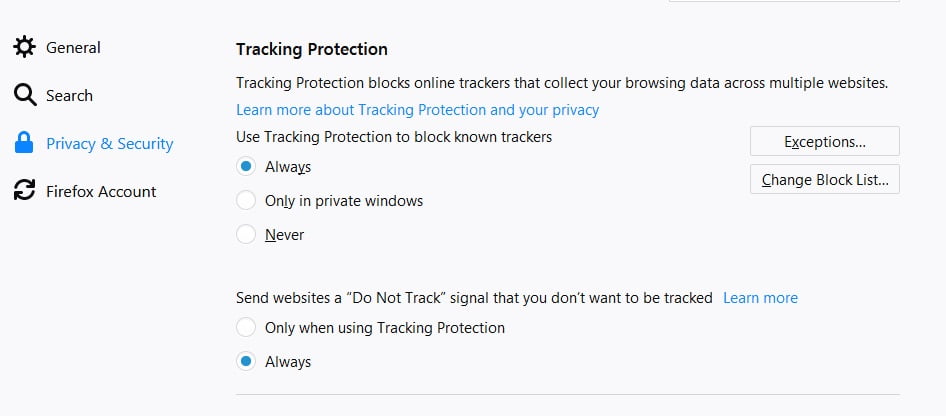The height and width of the screenshot is (416, 946).
Task: Select Only when using Tracking Protection
Action: (246, 327)
